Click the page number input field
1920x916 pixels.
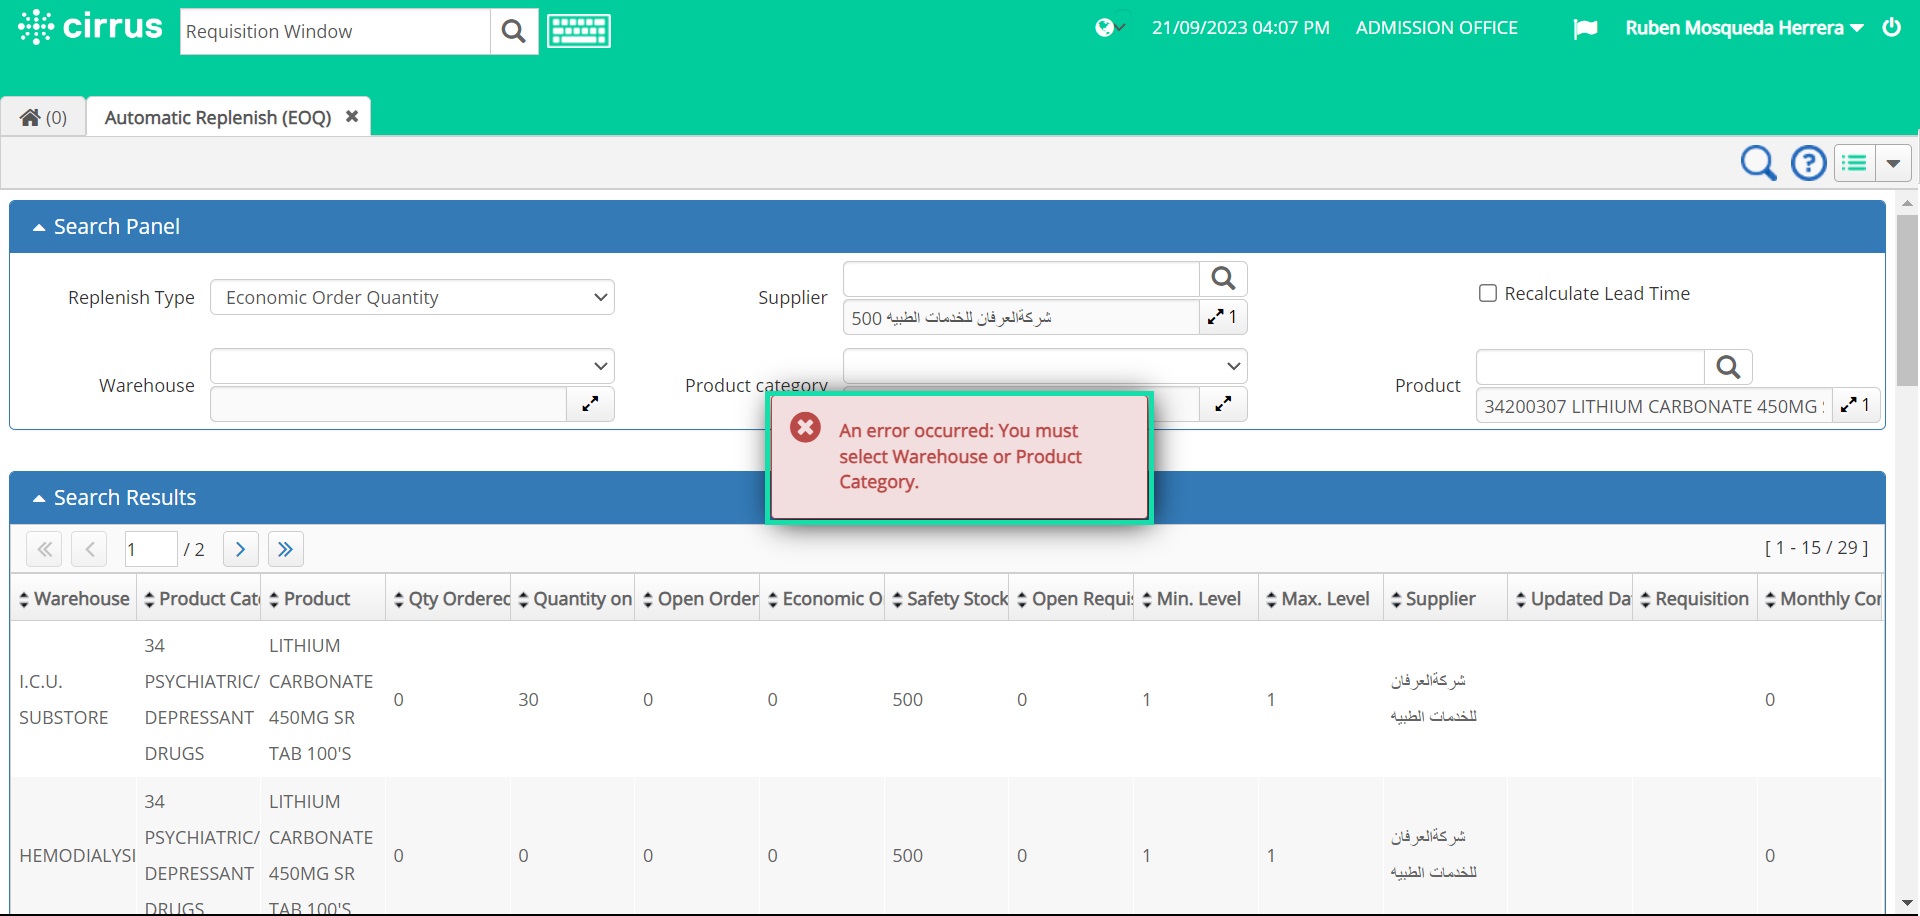tap(149, 549)
